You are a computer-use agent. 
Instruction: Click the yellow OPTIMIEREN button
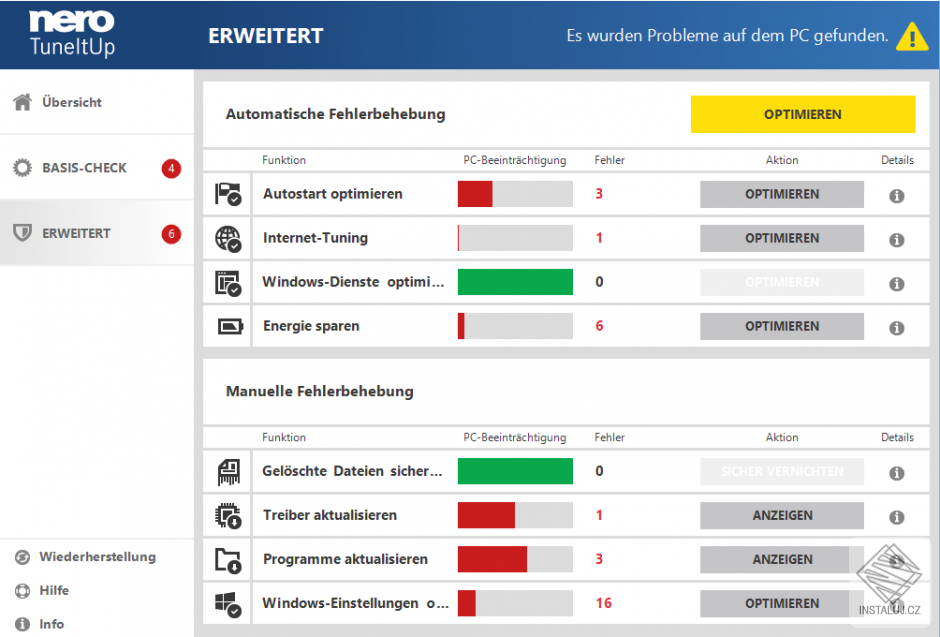(x=803, y=114)
